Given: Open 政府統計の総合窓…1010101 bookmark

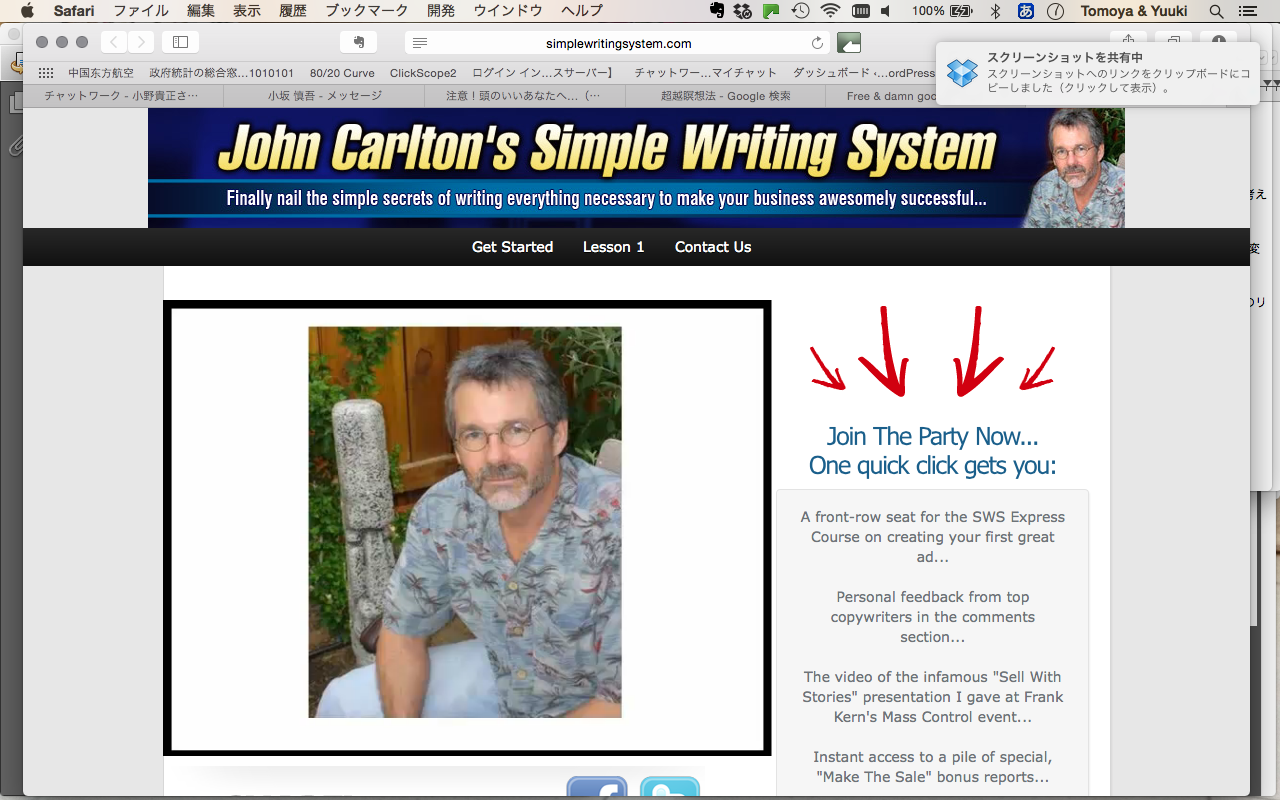Looking at the screenshot, I should point(221,73).
